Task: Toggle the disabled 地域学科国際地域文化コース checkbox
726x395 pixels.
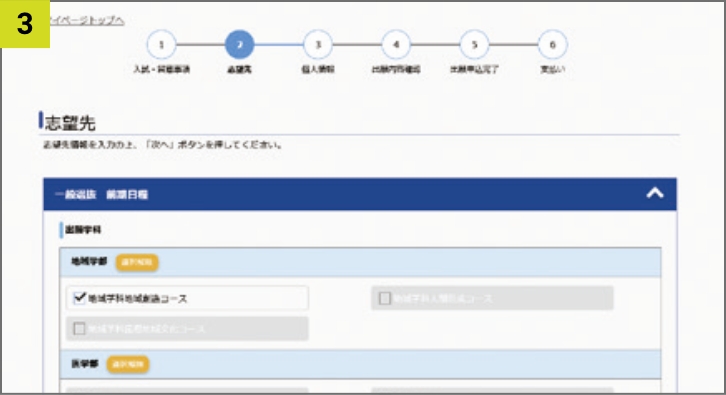Action: 80,329
